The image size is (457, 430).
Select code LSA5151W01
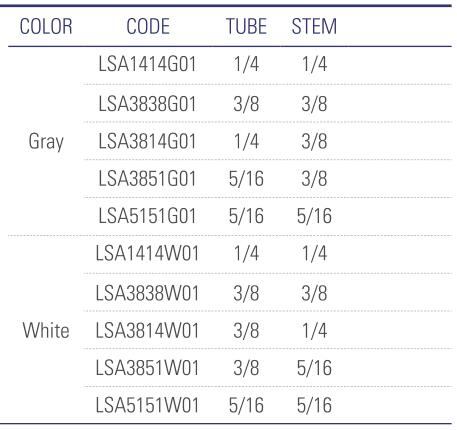click(147, 405)
